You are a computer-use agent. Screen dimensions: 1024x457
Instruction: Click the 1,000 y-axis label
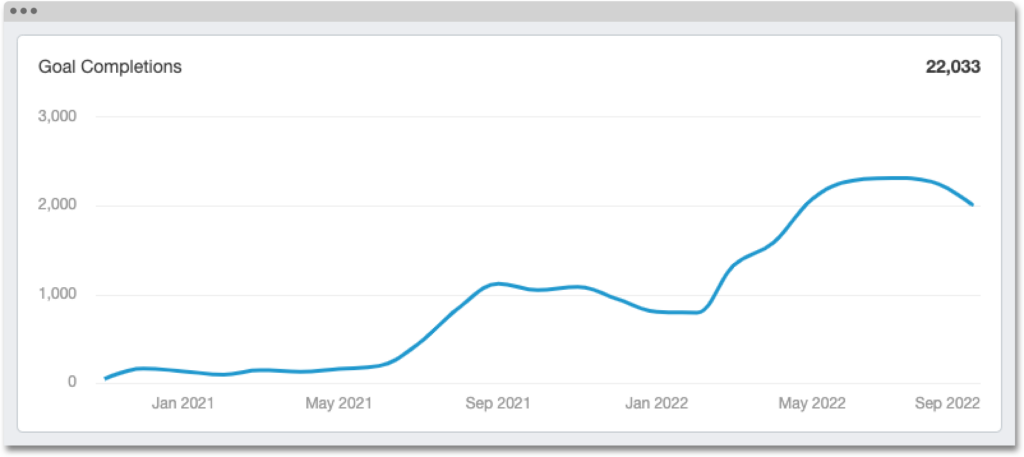[57, 294]
